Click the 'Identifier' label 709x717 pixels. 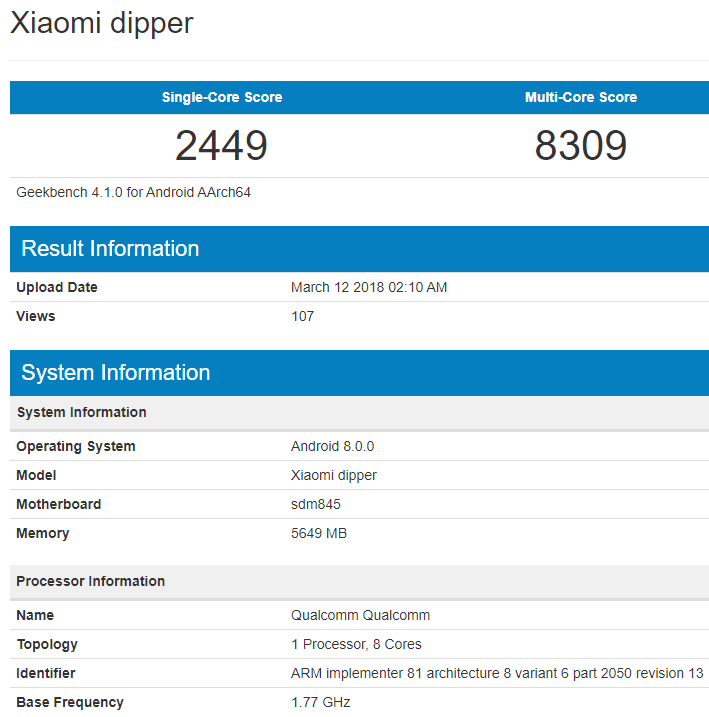click(x=46, y=673)
